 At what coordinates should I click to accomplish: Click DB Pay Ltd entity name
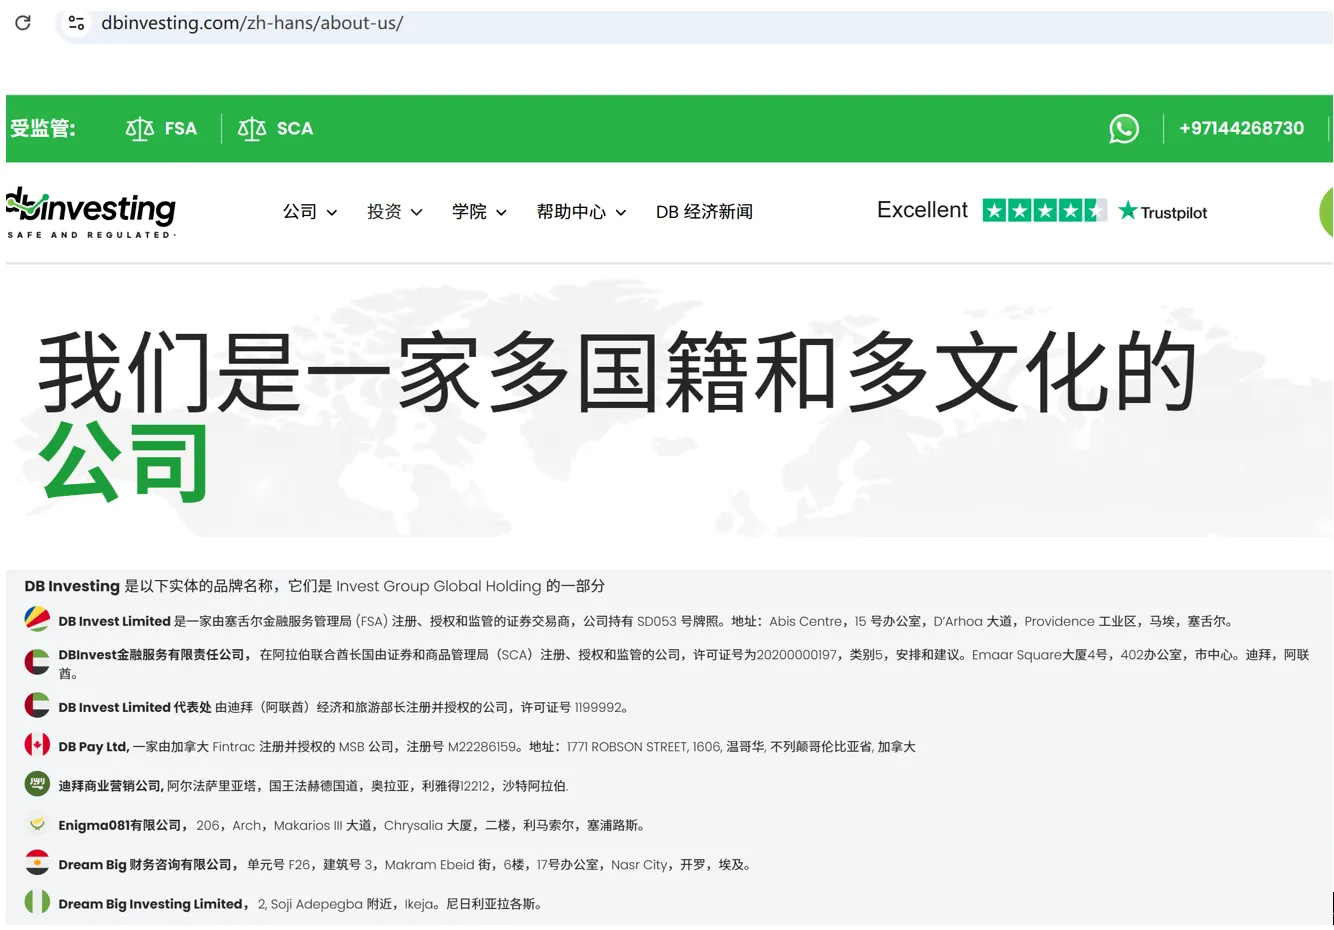[x=94, y=747]
